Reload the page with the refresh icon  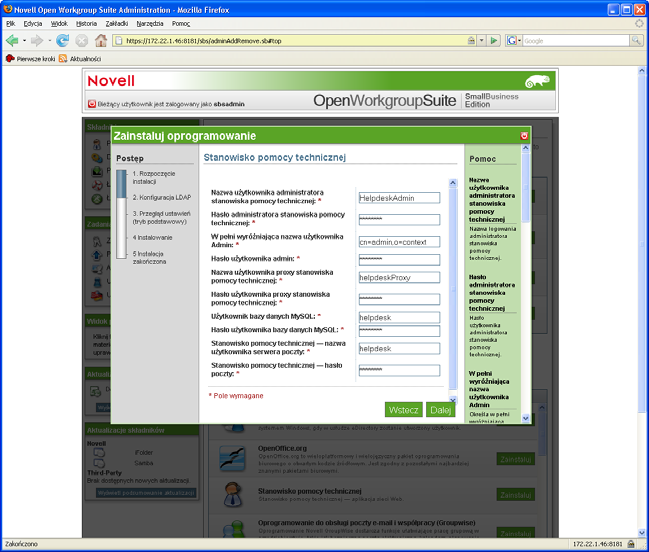coord(62,41)
